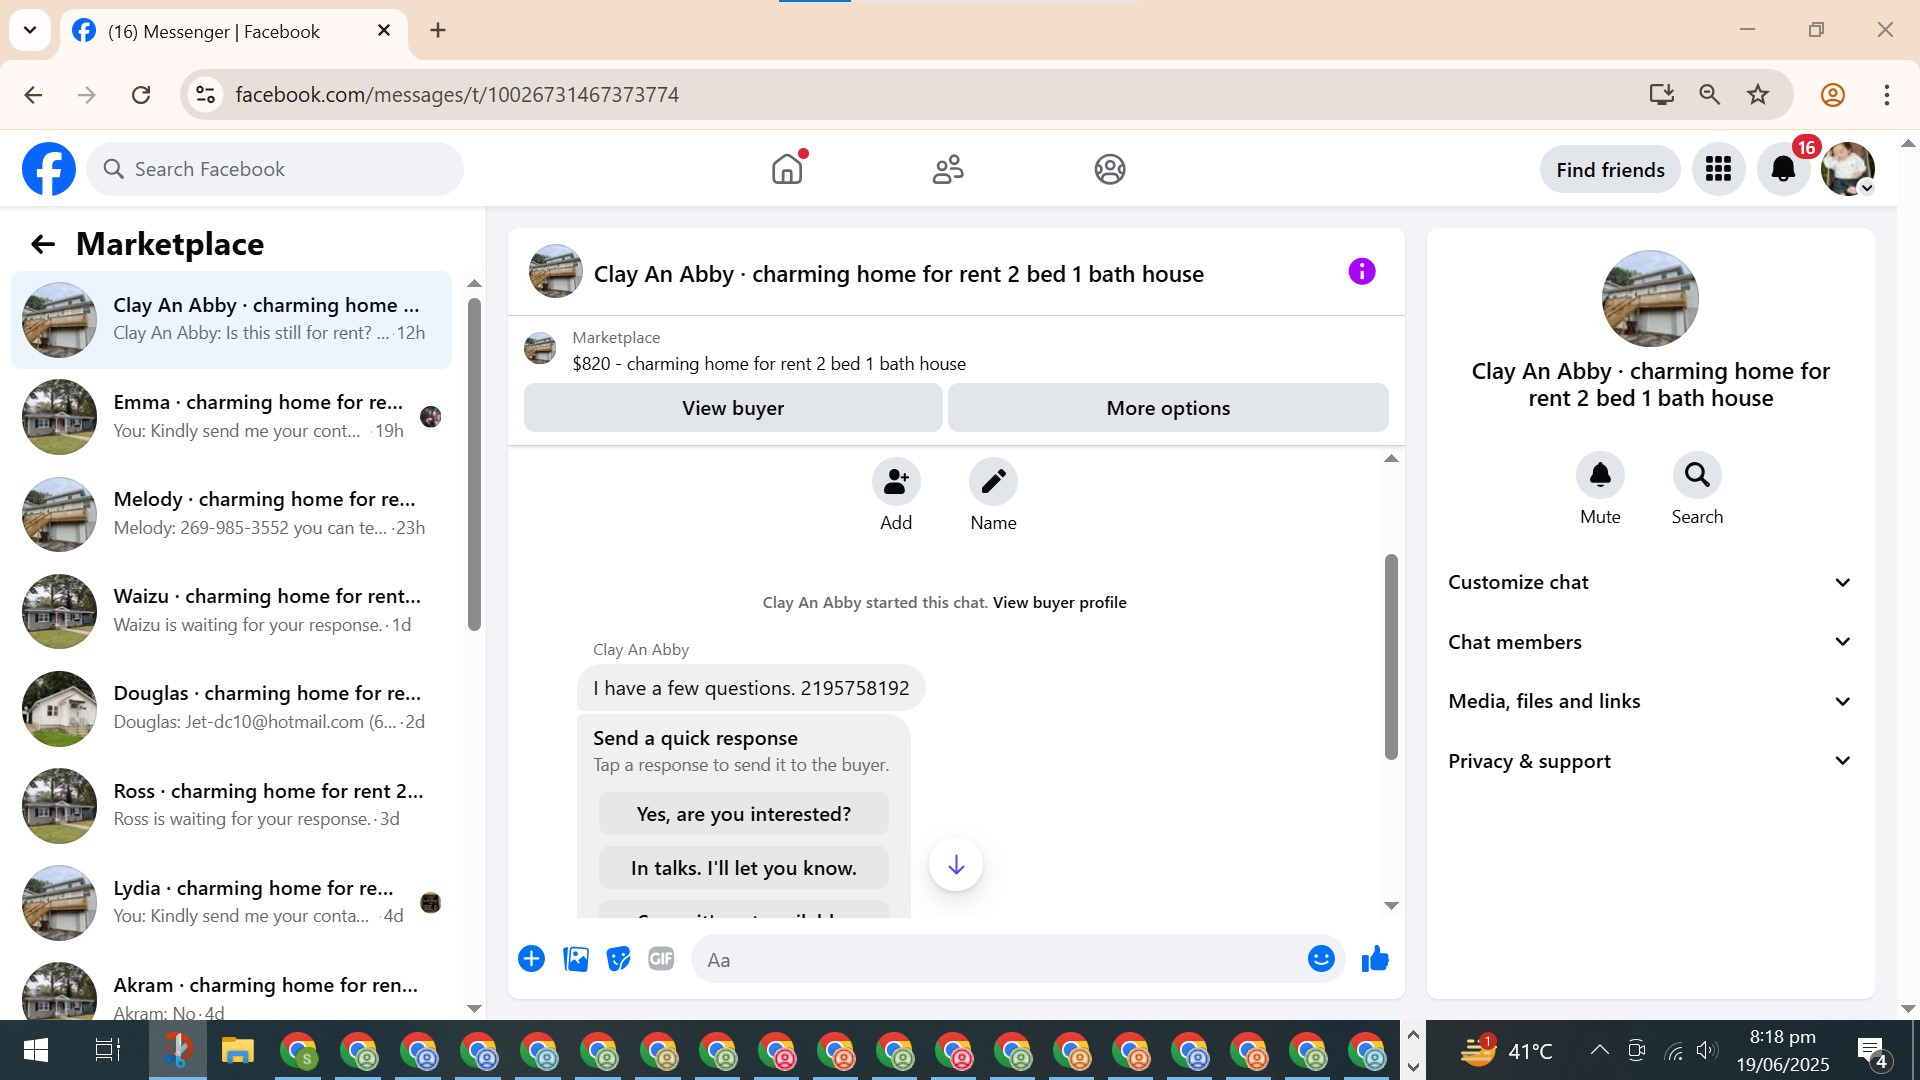Click the browser address bar URL

tap(457, 95)
